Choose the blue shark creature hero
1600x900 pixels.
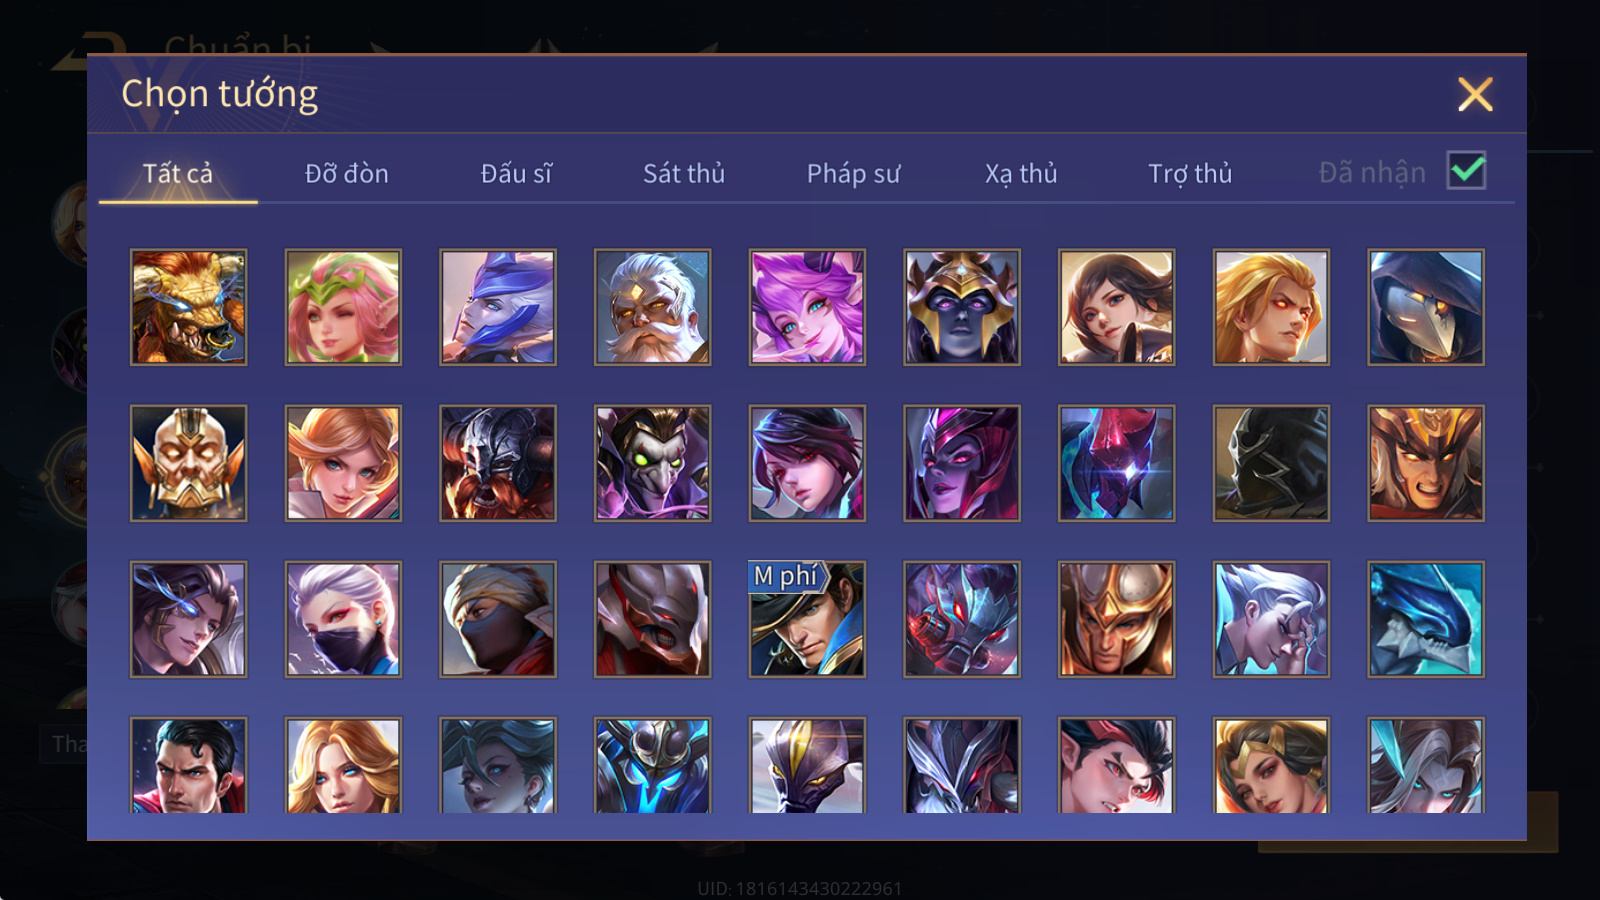(1426, 619)
